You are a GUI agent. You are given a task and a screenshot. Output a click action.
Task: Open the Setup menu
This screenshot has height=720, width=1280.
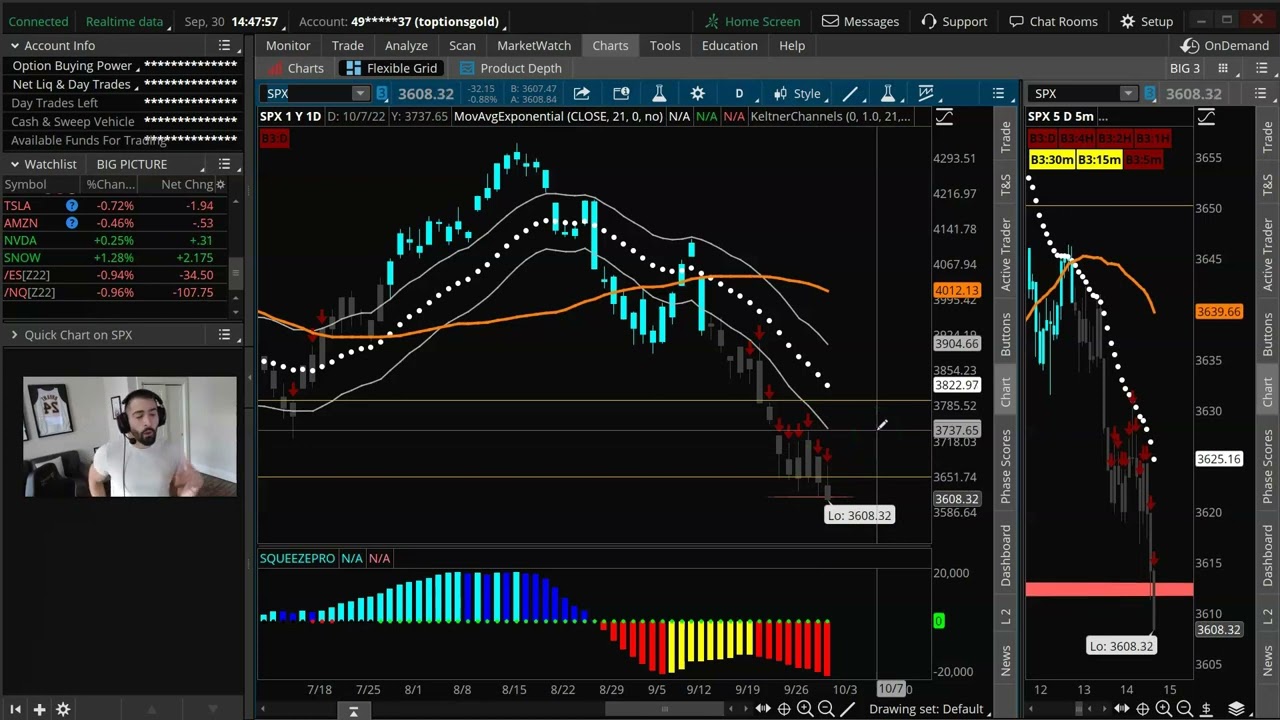(1146, 21)
